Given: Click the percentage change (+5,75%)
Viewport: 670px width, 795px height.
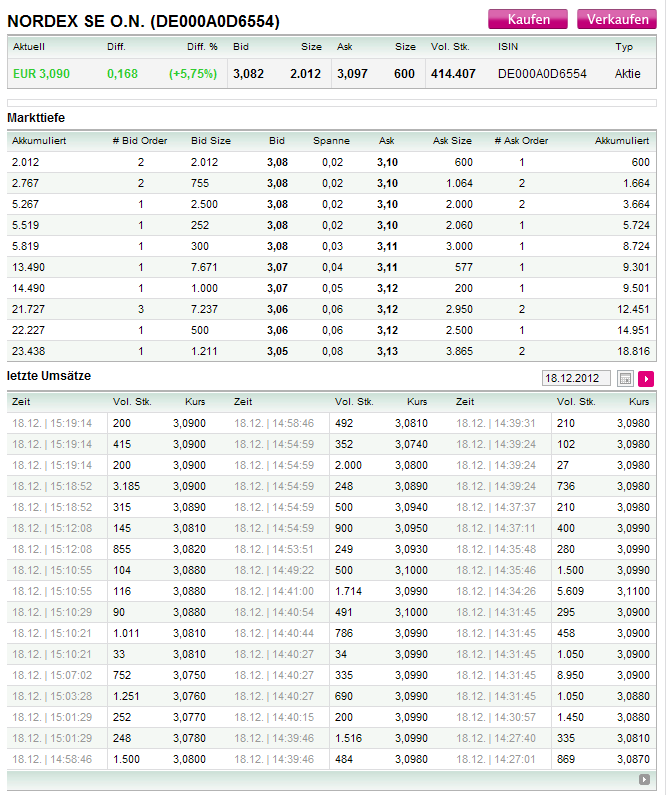Looking at the screenshot, I should click(x=193, y=74).
